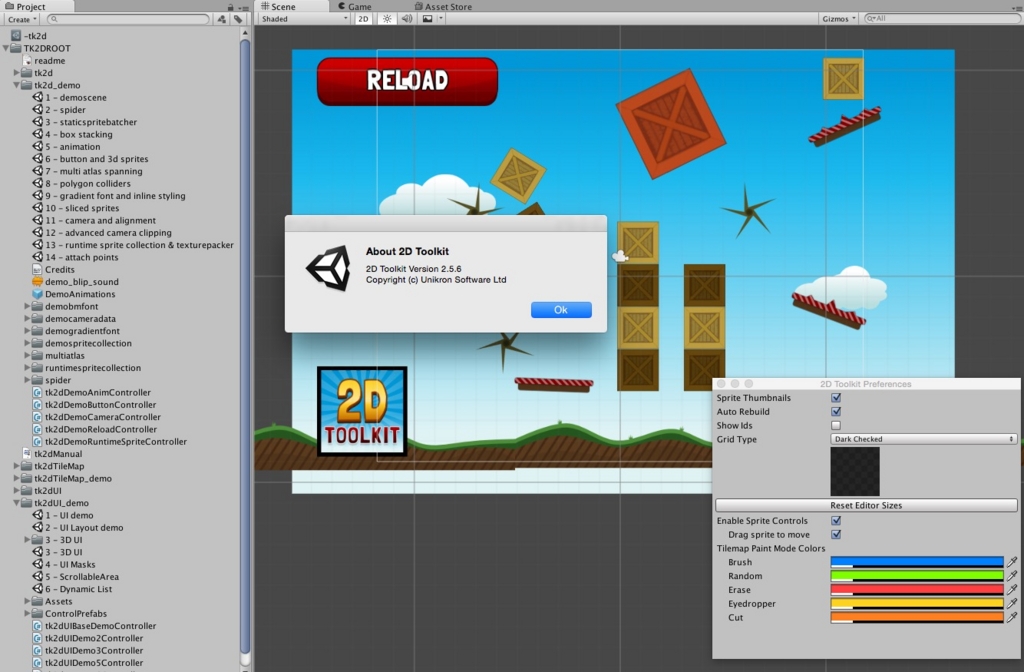Image resolution: width=1024 pixels, height=672 pixels.
Task: Select the tk2dManual file
Action: [52, 453]
